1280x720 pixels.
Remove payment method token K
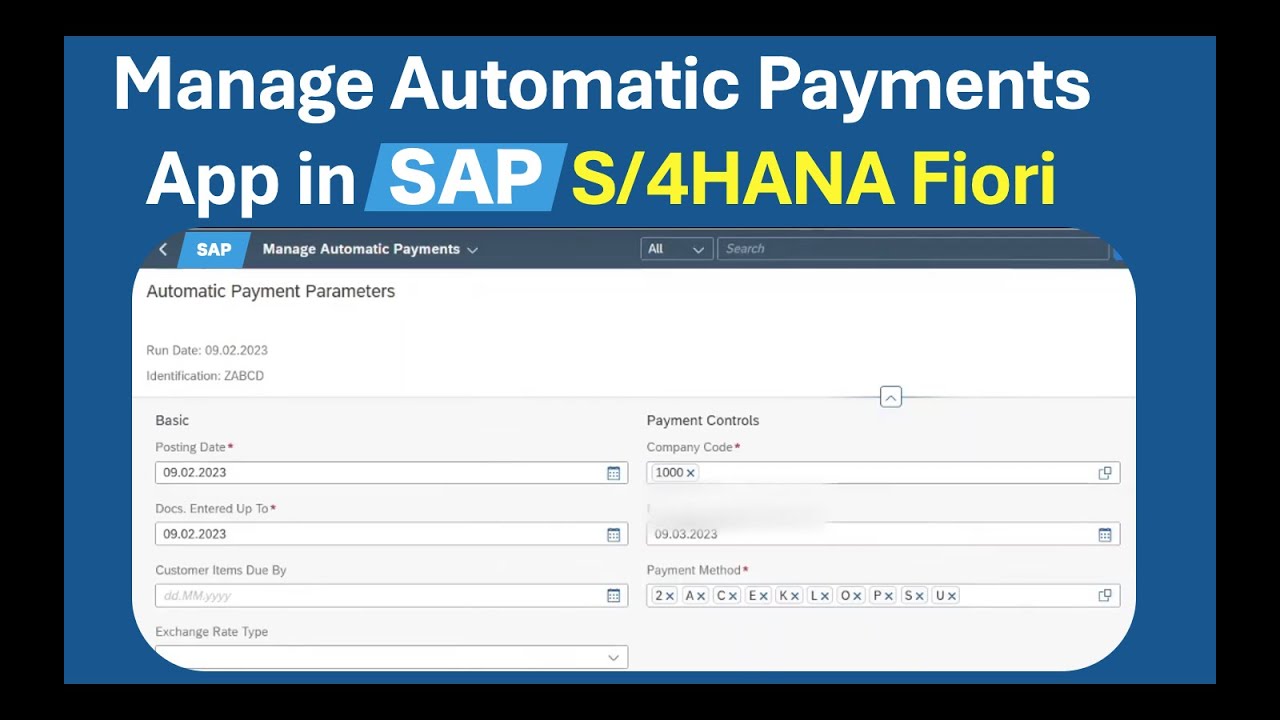(795, 596)
